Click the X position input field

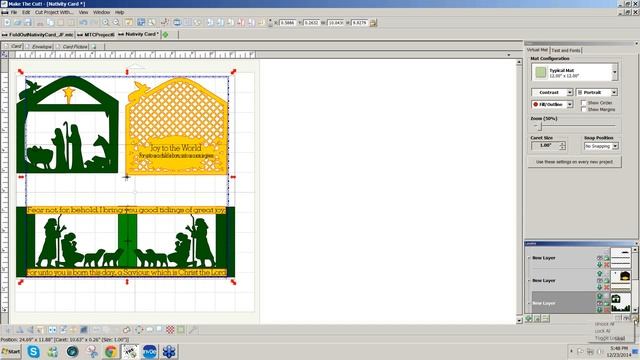pos(288,23)
